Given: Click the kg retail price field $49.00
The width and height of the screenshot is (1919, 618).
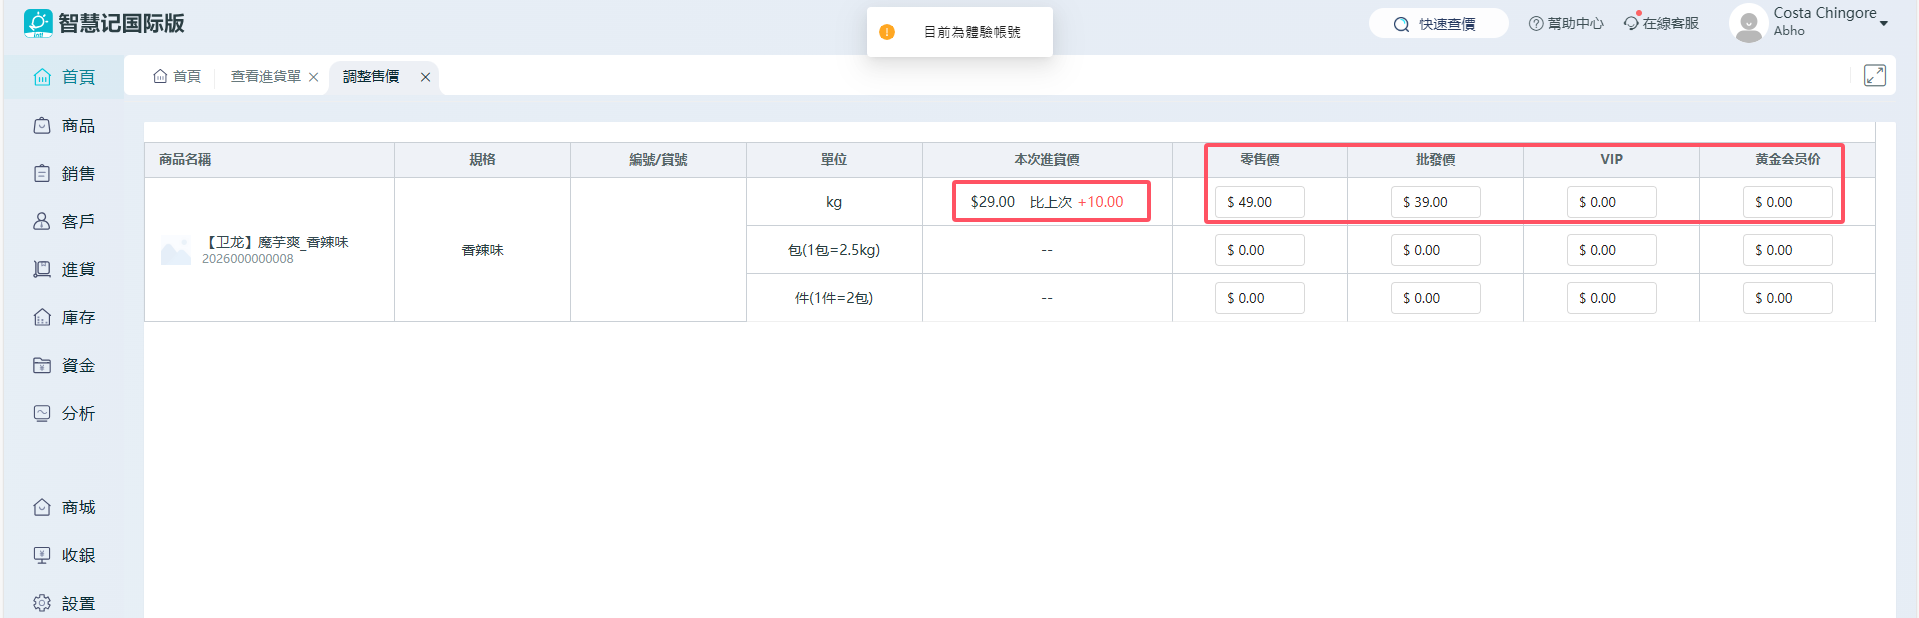Looking at the screenshot, I should [x=1259, y=202].
